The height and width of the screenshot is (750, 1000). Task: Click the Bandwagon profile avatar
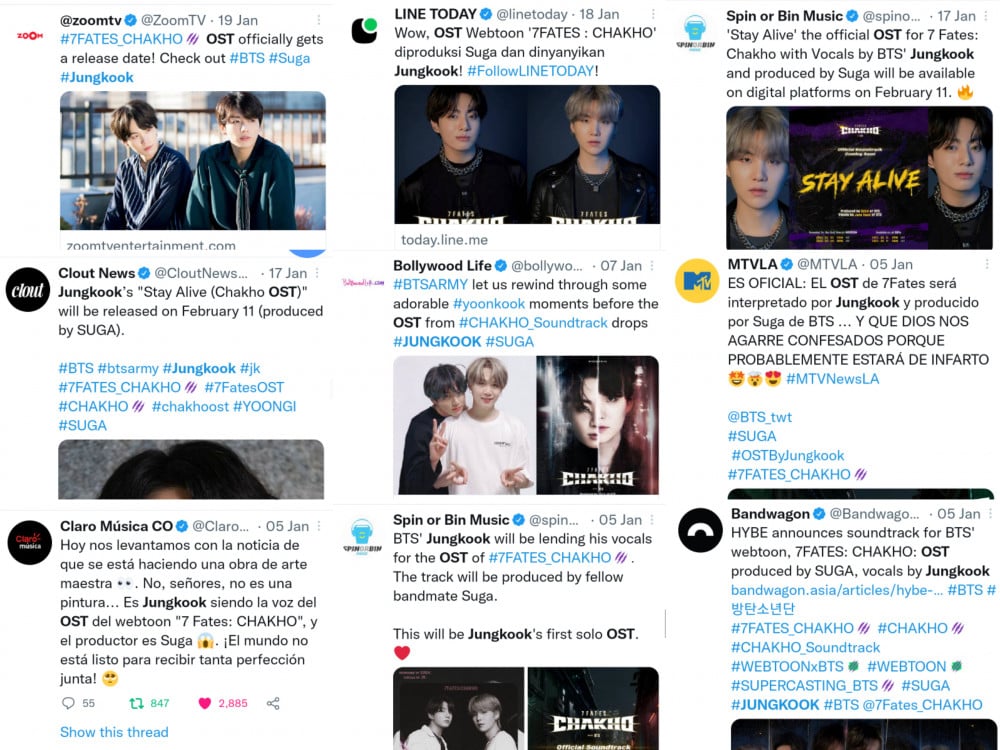click(x=700, y=530)
